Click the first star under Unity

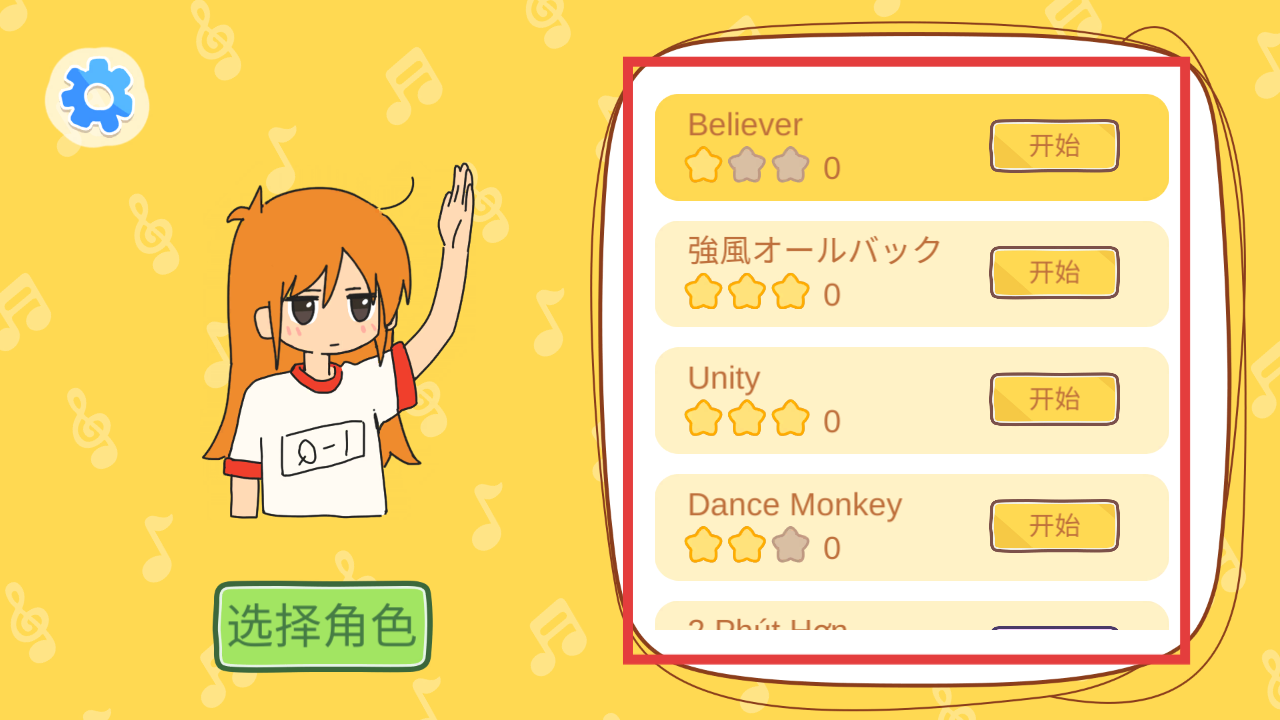704,418
